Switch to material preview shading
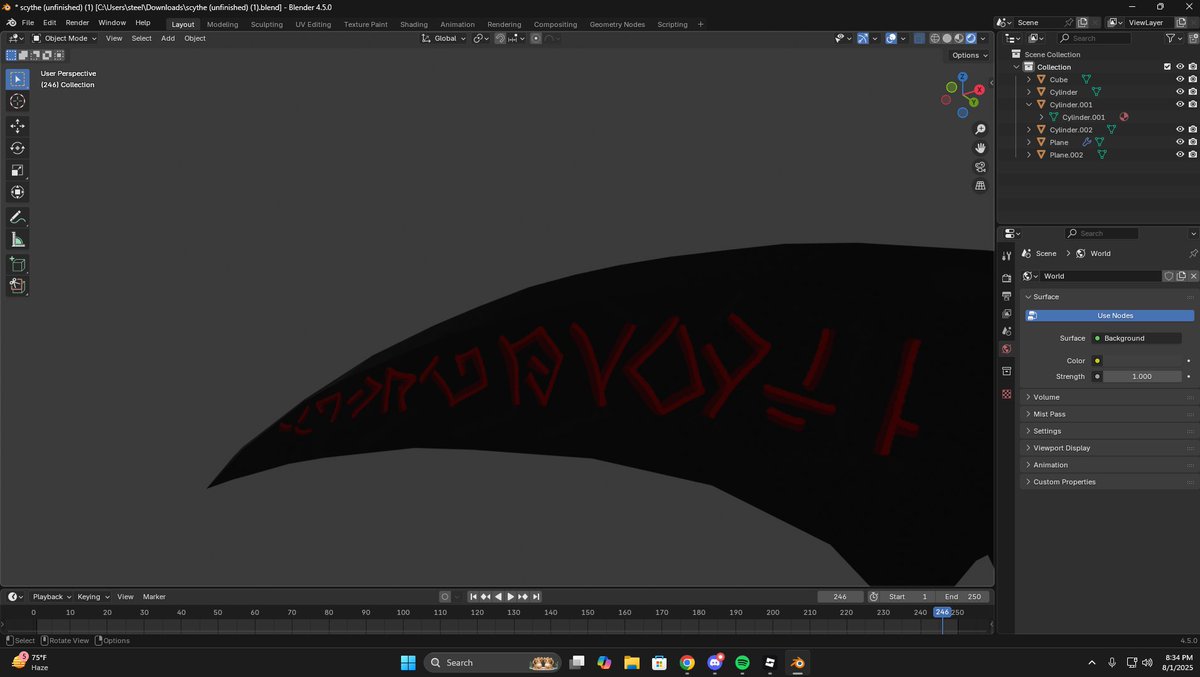This screenshot has width=1200, height=677. click(959, 38)
